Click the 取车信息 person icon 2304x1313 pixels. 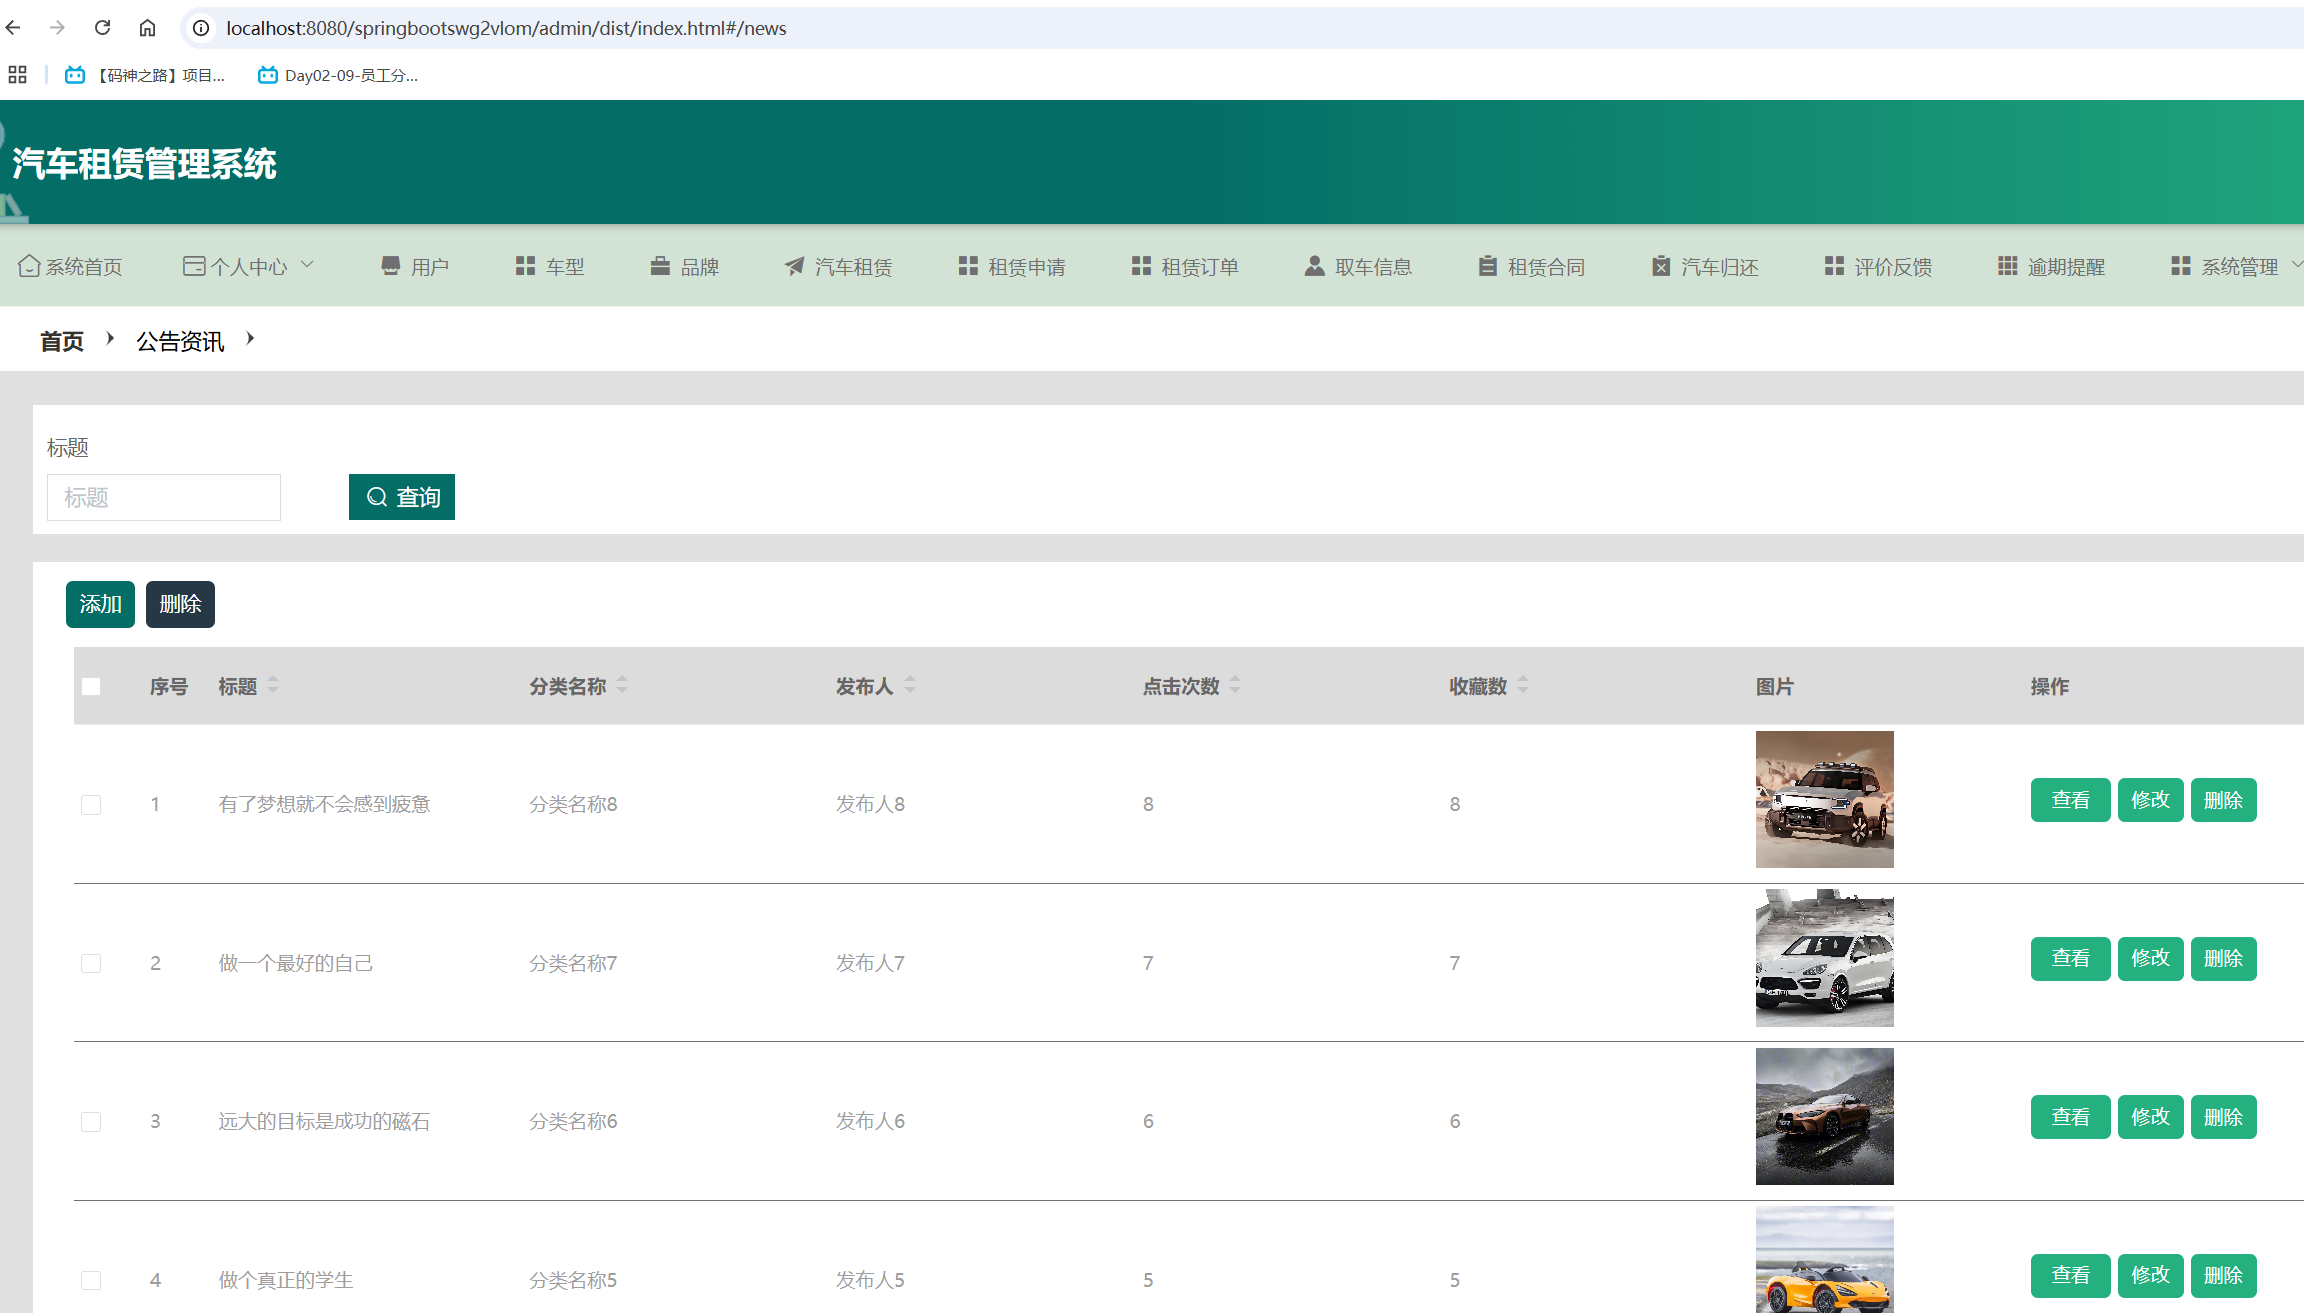pyautogui.click(x=1314, y=266)
